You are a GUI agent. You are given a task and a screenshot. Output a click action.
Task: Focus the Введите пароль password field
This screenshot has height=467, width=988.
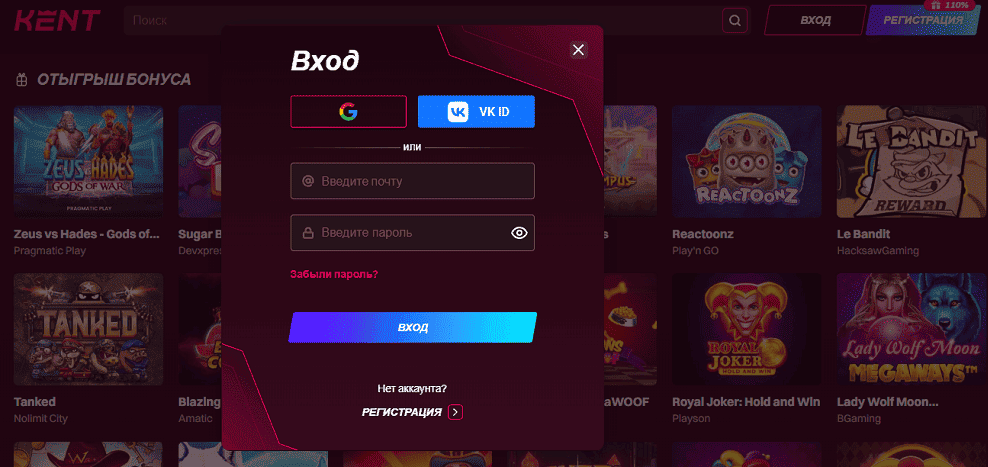point(413,233)
